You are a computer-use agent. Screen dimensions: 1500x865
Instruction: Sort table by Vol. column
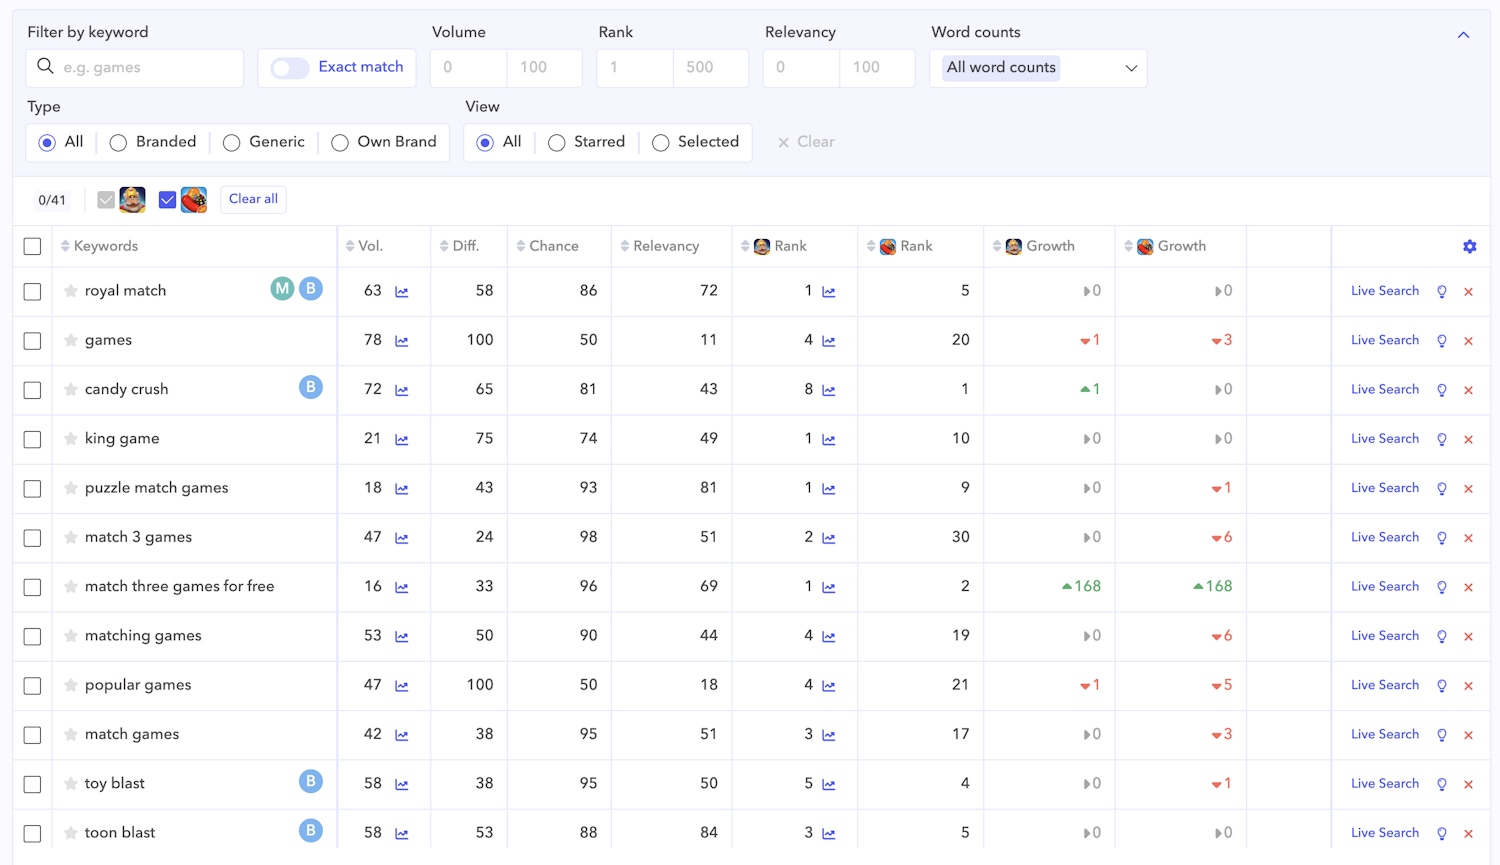(x=365, y=246)
